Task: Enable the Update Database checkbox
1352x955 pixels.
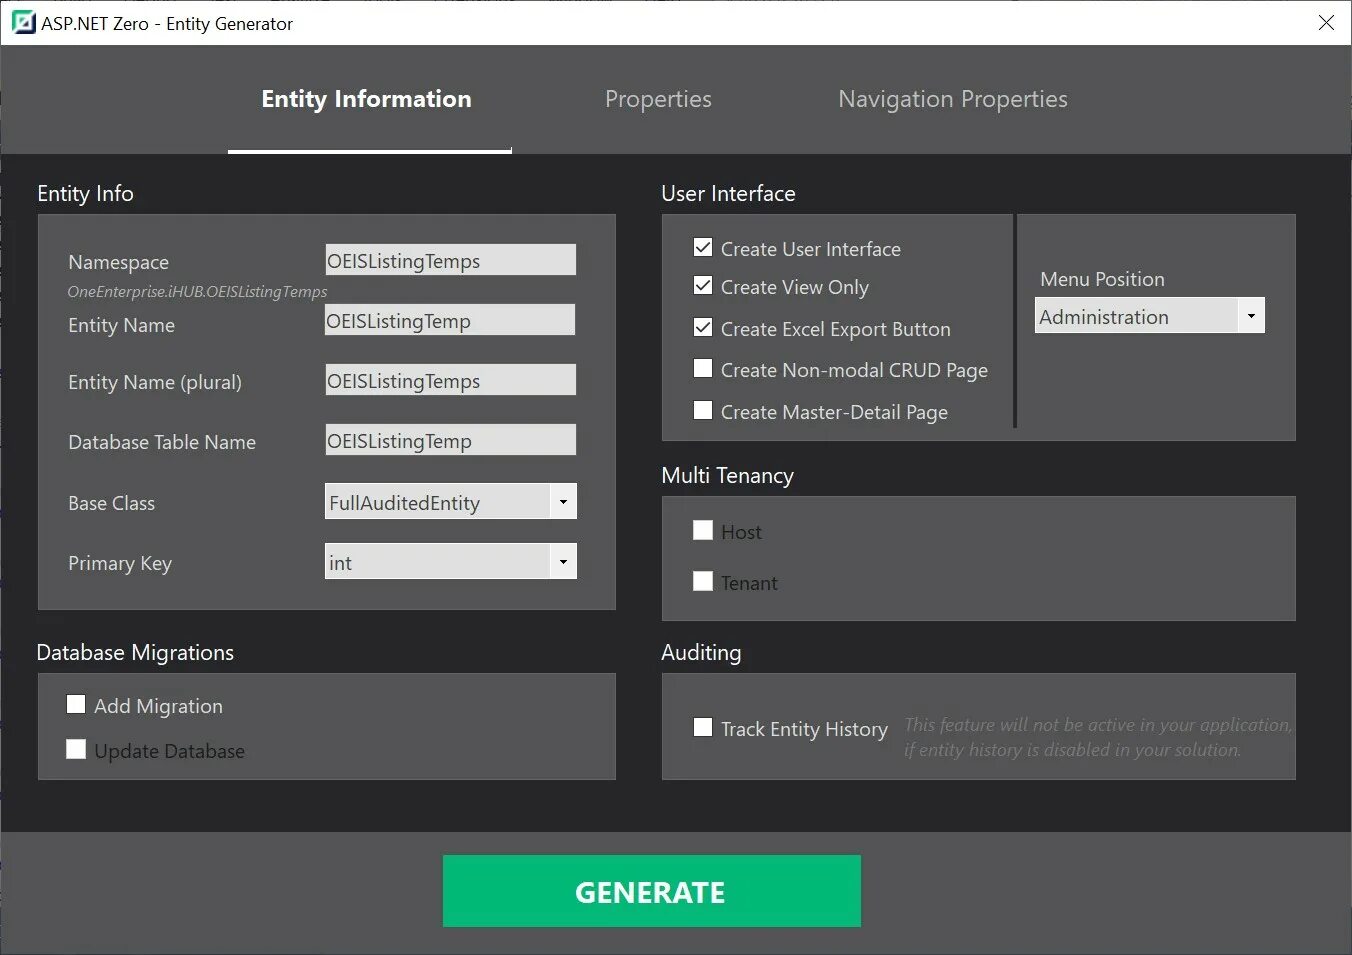Action: [76, 748]
